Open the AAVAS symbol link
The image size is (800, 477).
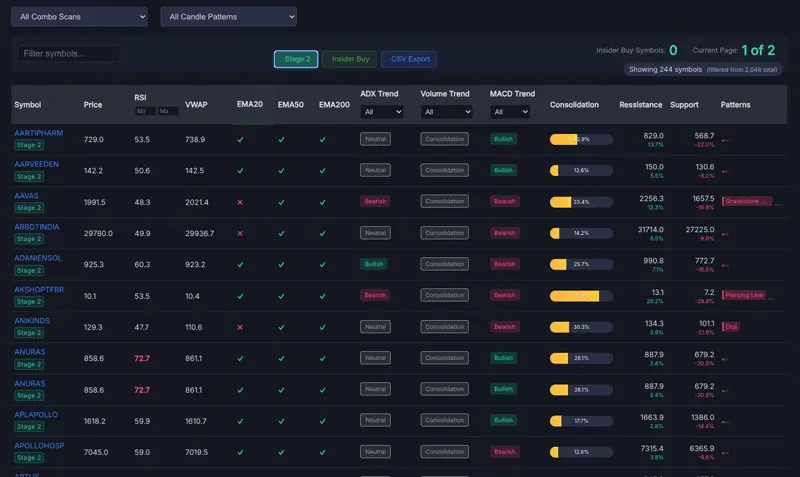[x=27, y=196]
